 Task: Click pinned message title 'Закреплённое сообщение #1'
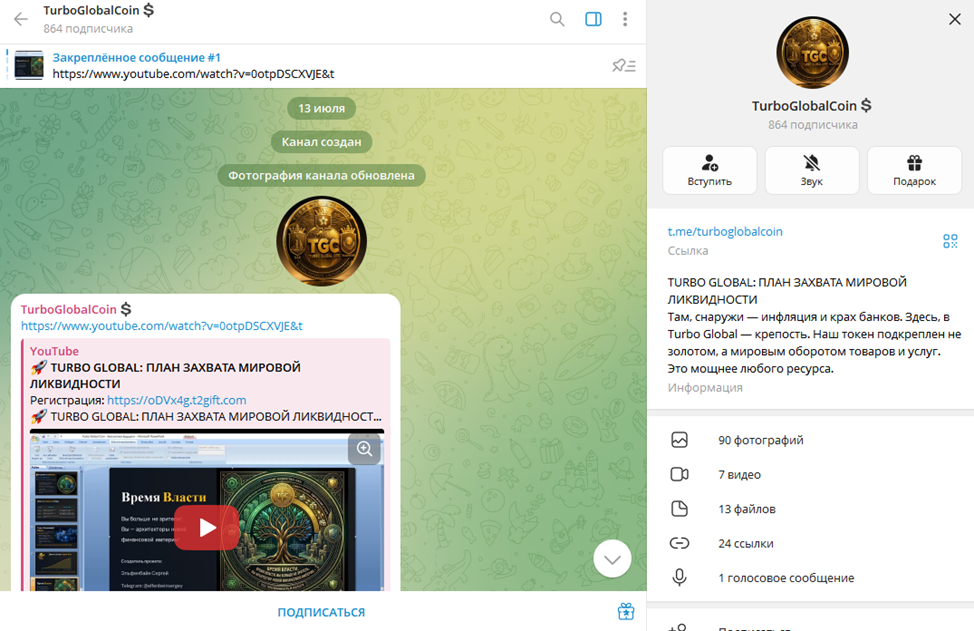[x=136, y=58]
